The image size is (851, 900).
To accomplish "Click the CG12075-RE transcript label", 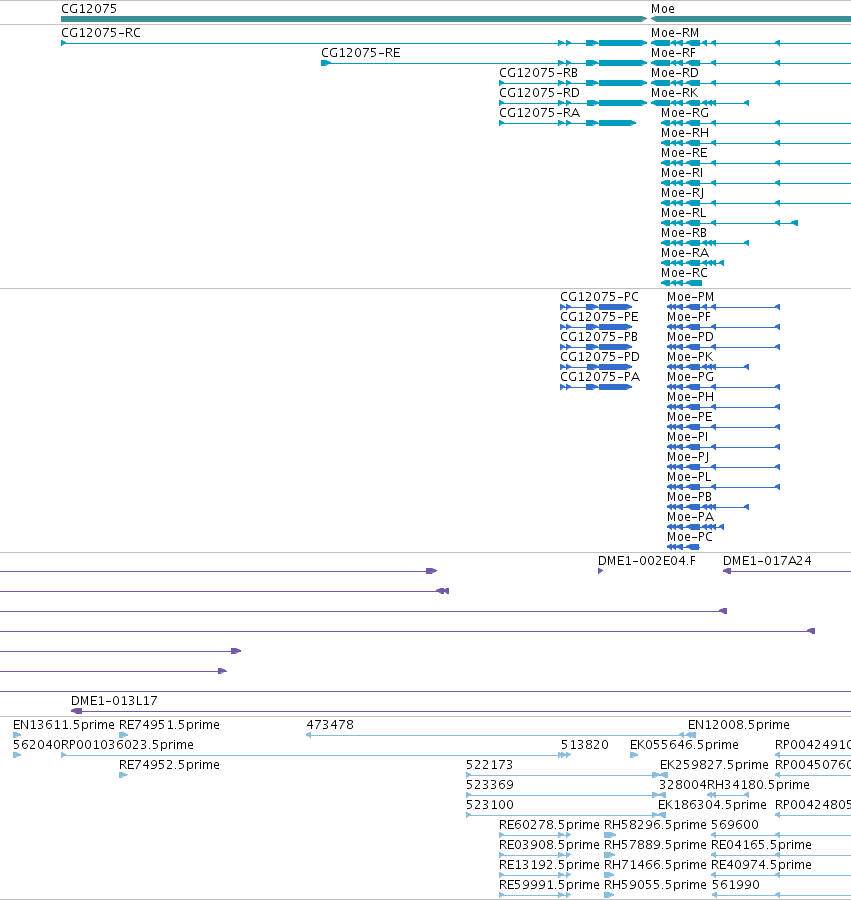I will [361, 53].
